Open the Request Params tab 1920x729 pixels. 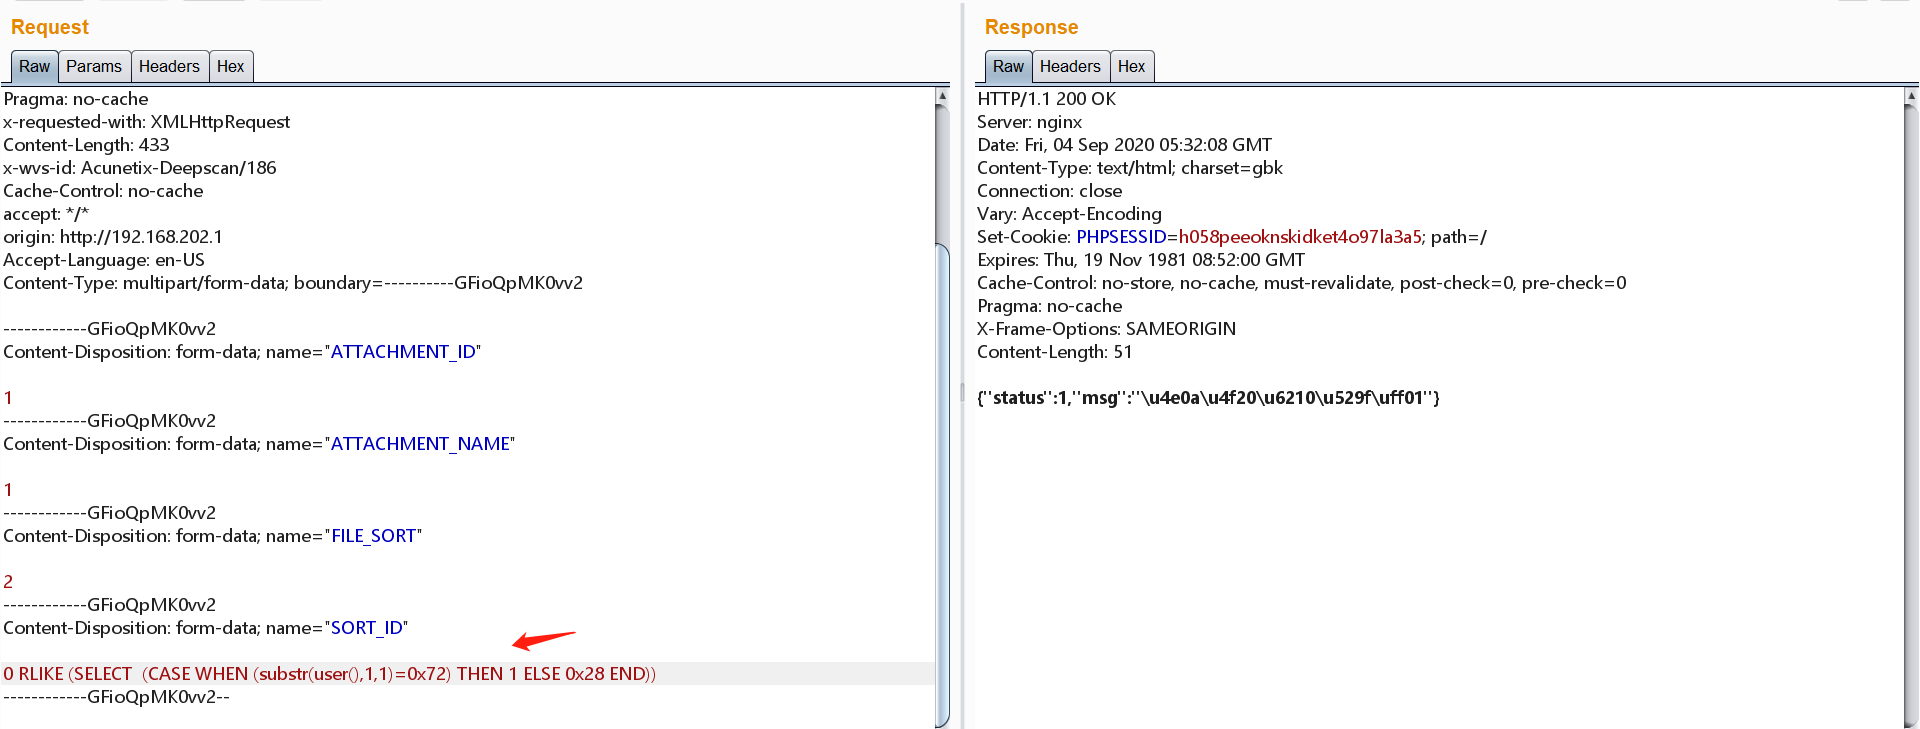click(94, 66)
